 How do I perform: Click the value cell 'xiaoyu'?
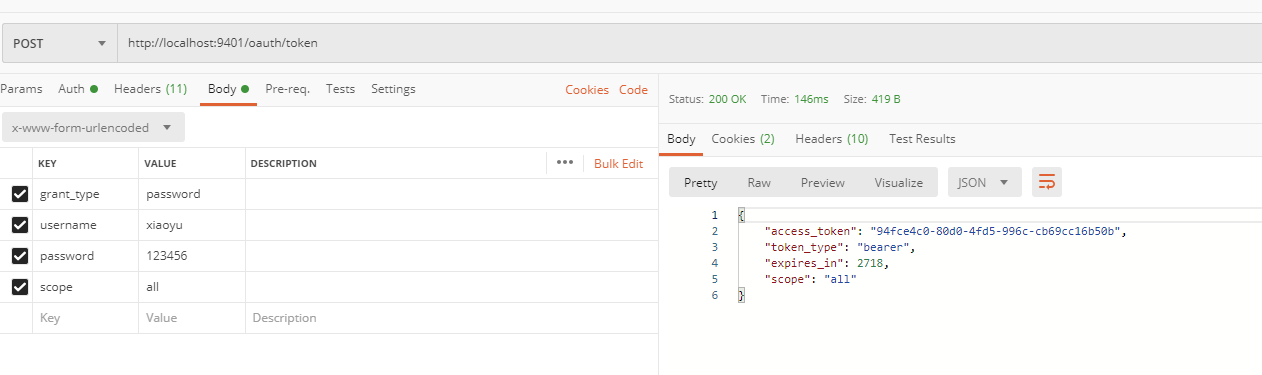pyautogui.click(x=192, y=225)
